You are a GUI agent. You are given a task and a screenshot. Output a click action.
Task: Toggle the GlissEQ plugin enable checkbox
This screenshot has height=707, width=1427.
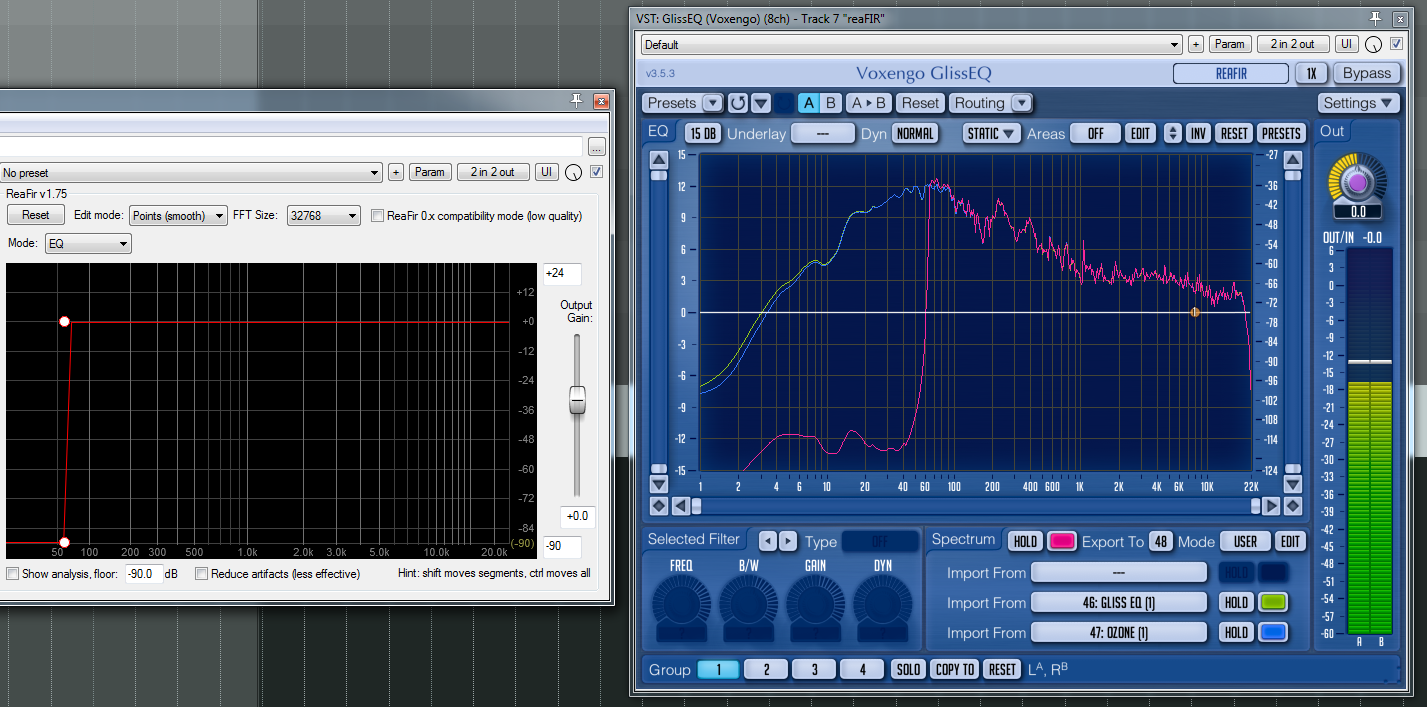[x=1396, y=44]
